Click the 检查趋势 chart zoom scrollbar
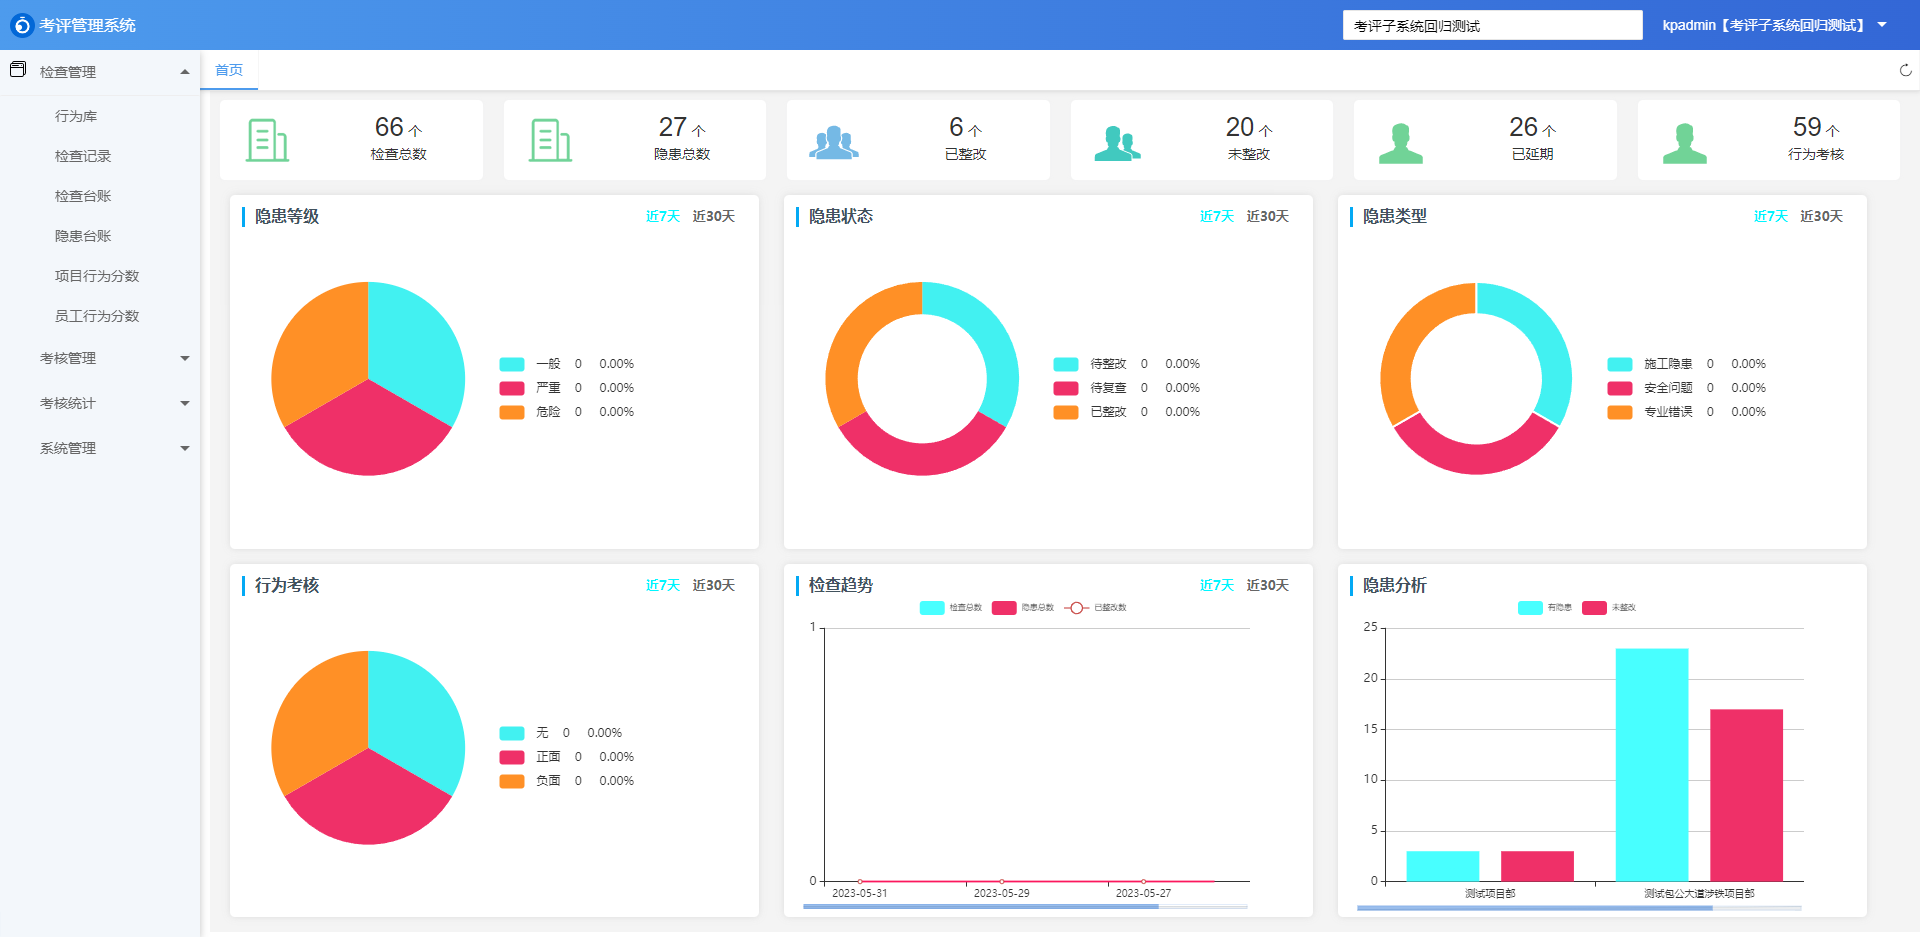The height and width of the screenshot is (937, 1920). pyautogui.click(x=1025, y=907)
